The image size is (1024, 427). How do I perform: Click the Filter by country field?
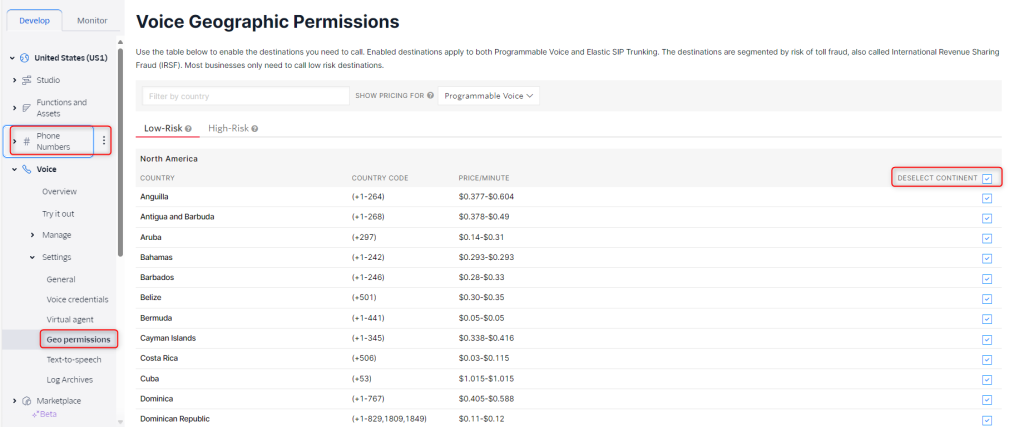(x=244, y=96)
